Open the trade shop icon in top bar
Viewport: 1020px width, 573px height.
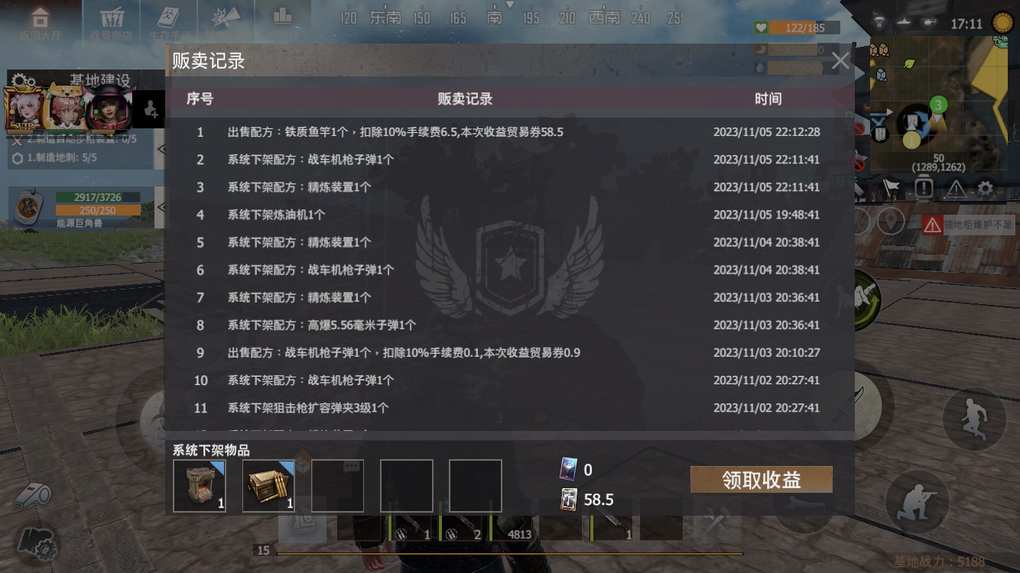(x=111, y=20)
